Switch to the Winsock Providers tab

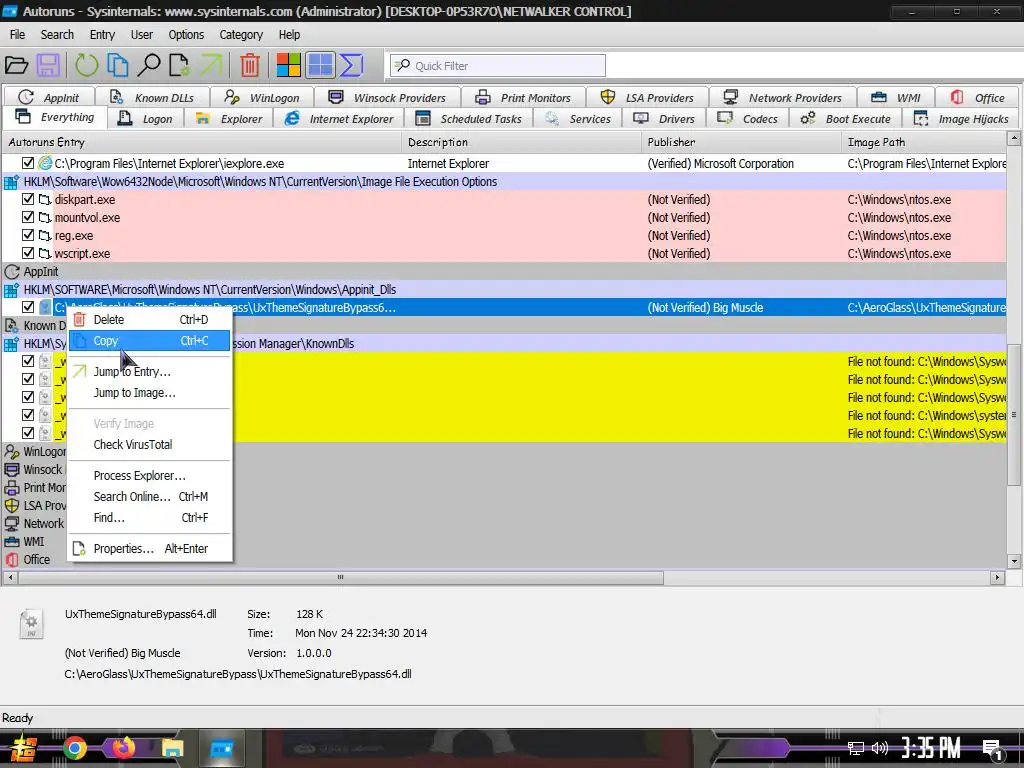pos(387,97)
